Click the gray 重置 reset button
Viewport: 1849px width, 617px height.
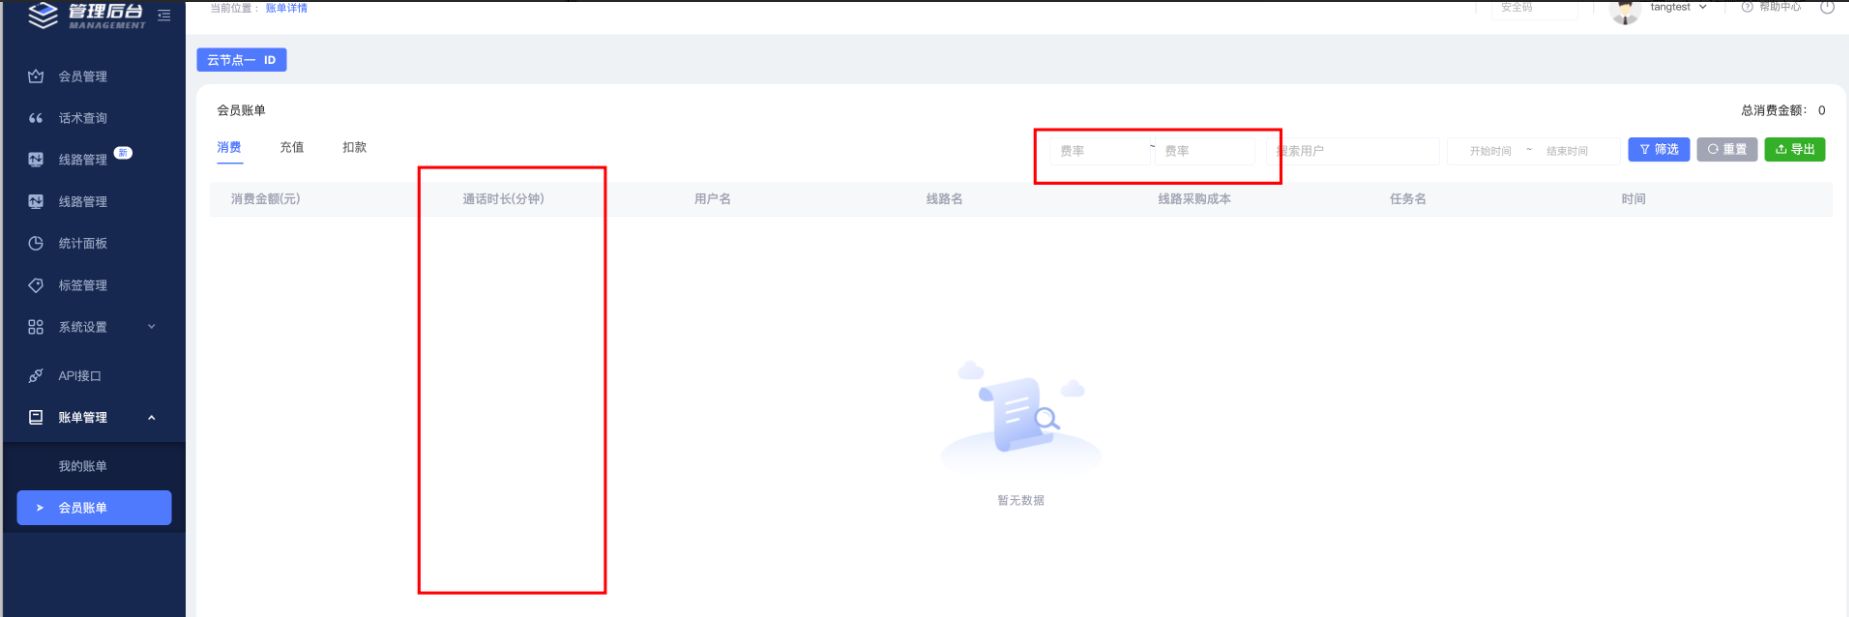point(1726,149)
